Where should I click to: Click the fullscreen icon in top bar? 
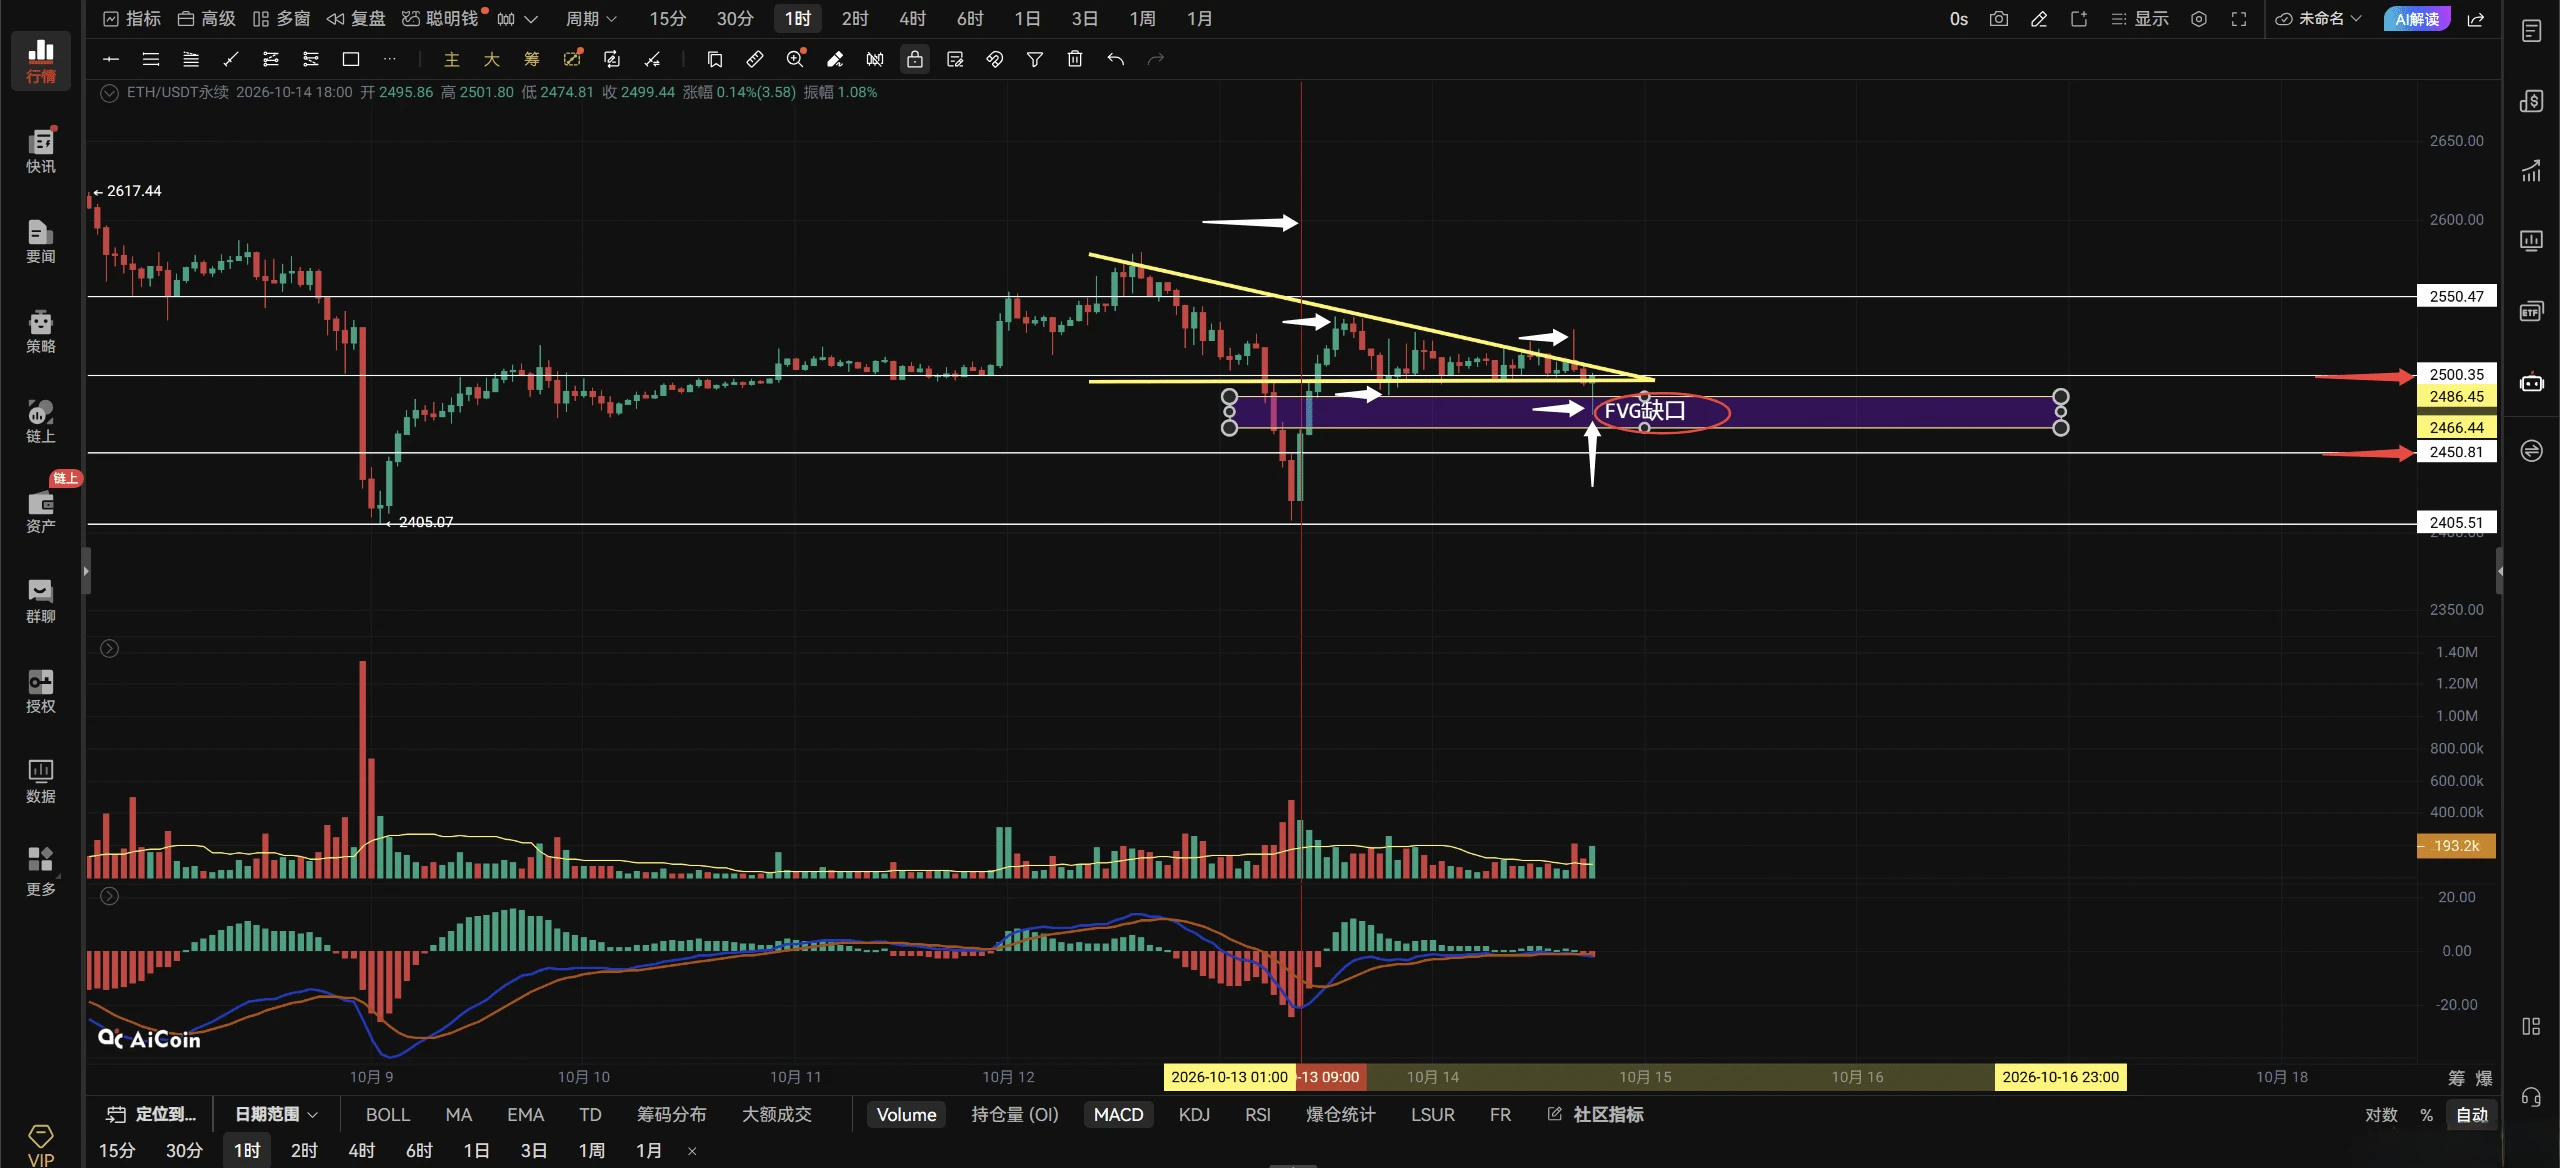2239,19
